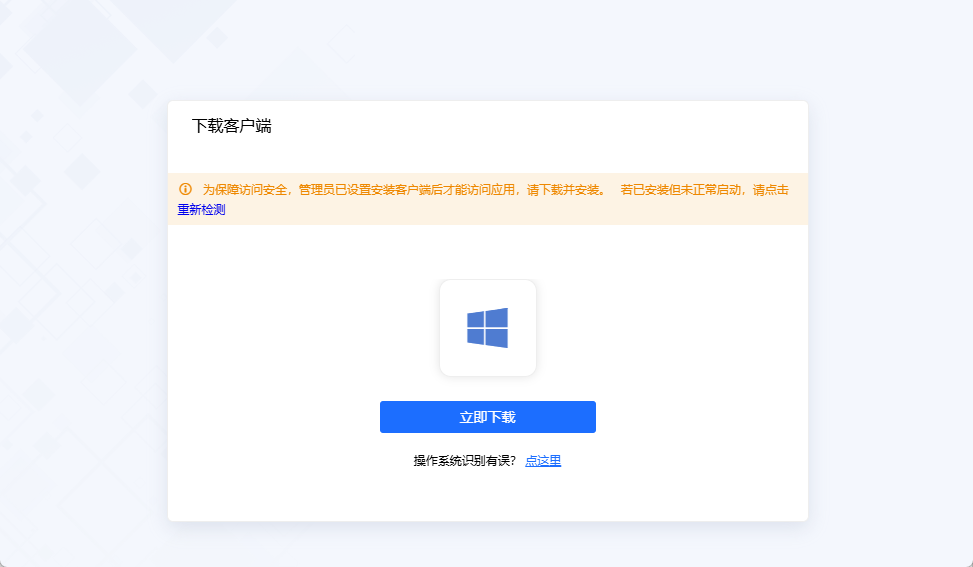Click the decorative squares in the top-left background
Screen dimensions: 973x567
[x=80, y=50]
